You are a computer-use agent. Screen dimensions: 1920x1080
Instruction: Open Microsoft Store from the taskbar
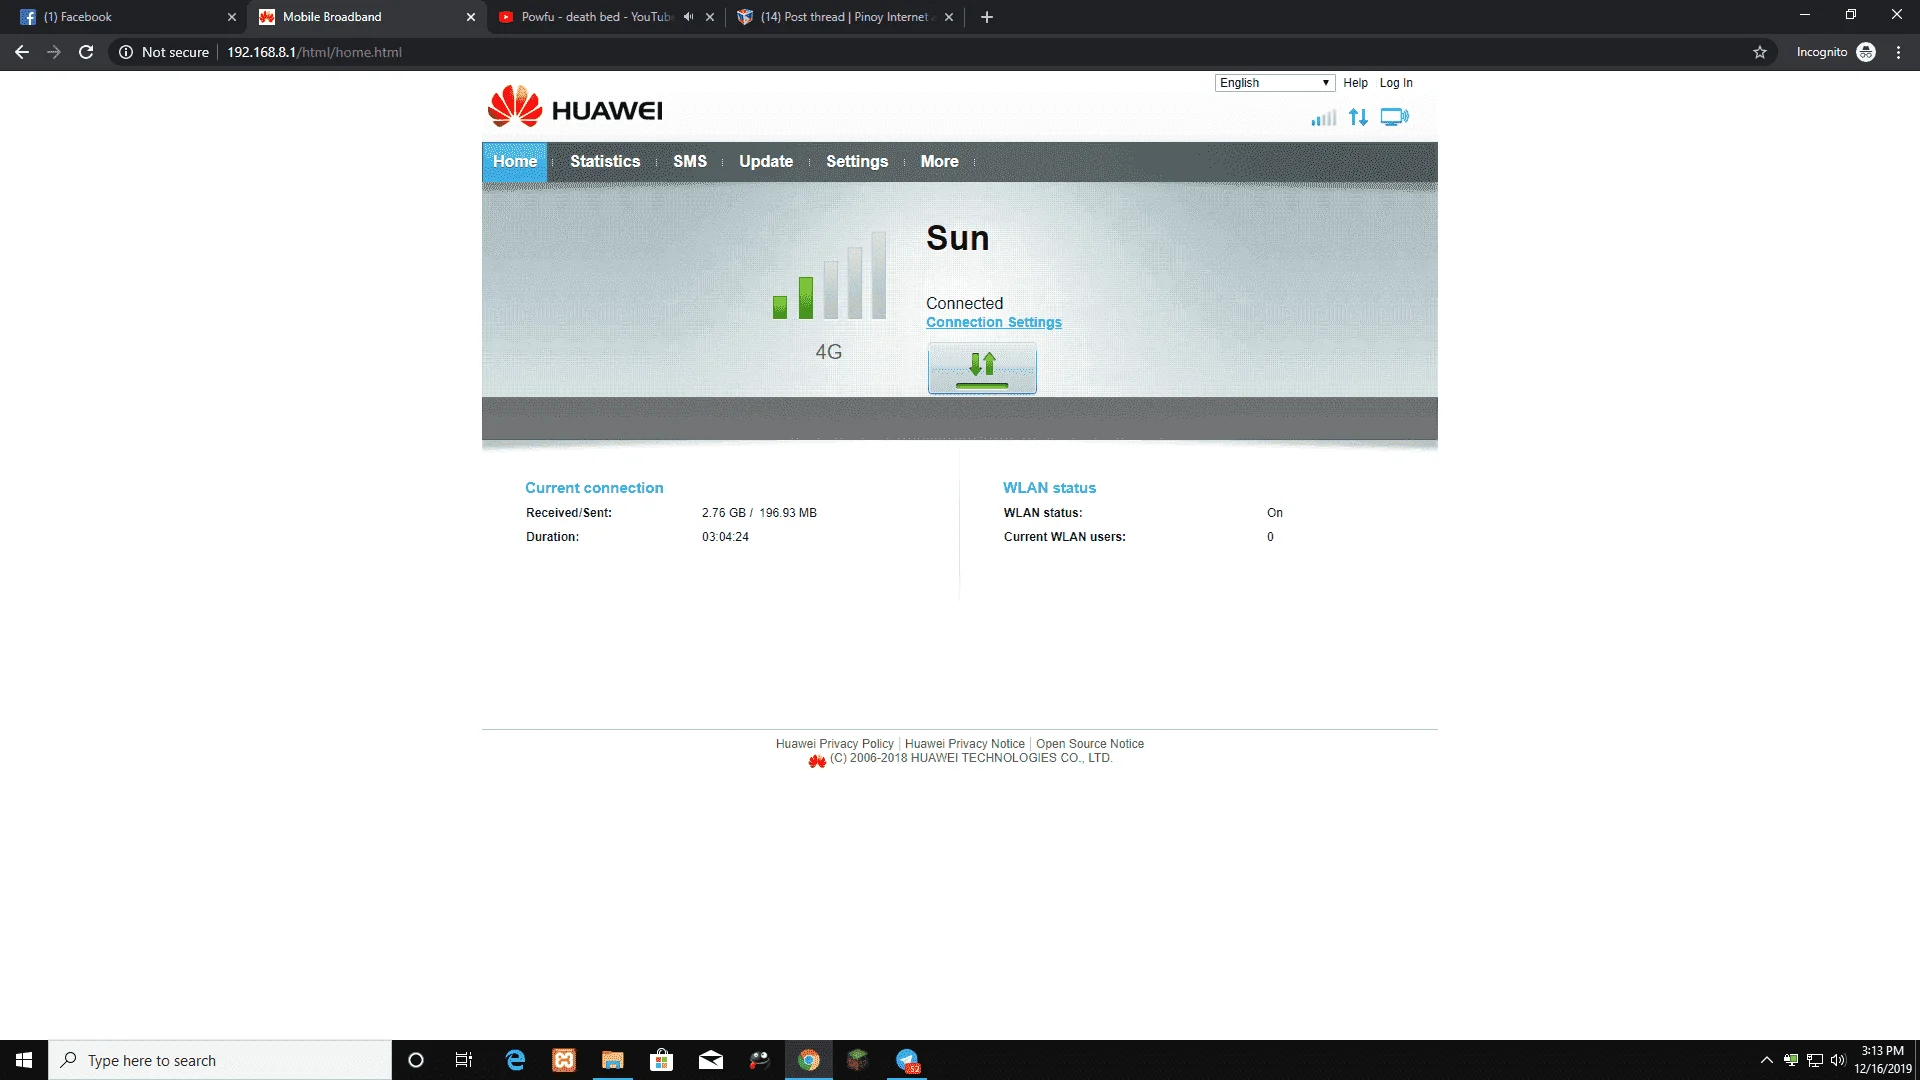(662, 1060)
